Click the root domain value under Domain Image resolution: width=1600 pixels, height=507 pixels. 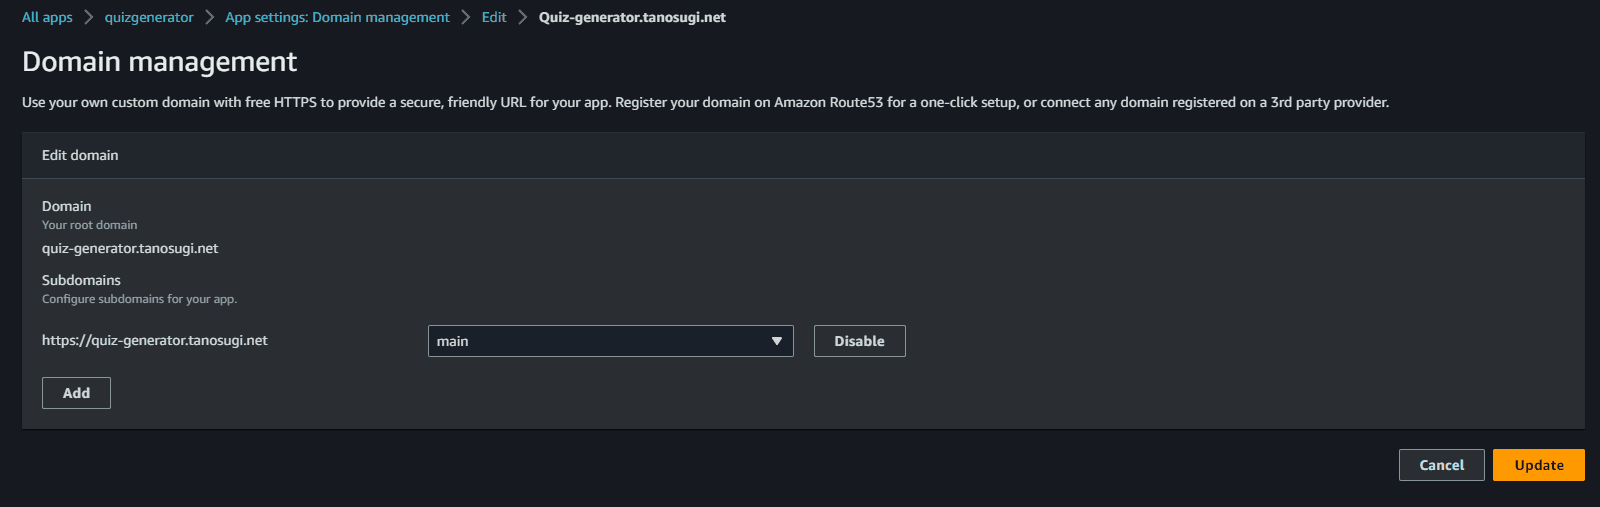[x=130, y=248]
